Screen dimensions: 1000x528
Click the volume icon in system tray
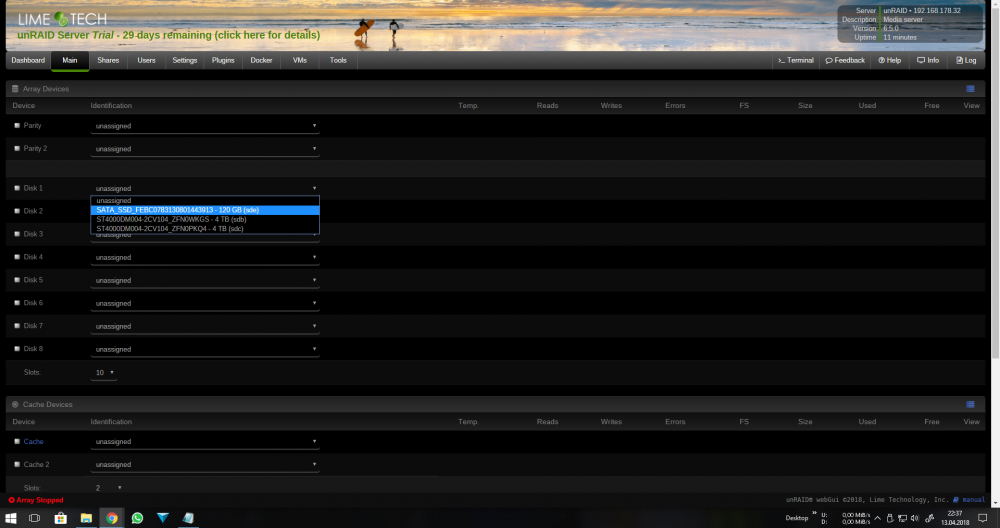click(x=915, y=518)
